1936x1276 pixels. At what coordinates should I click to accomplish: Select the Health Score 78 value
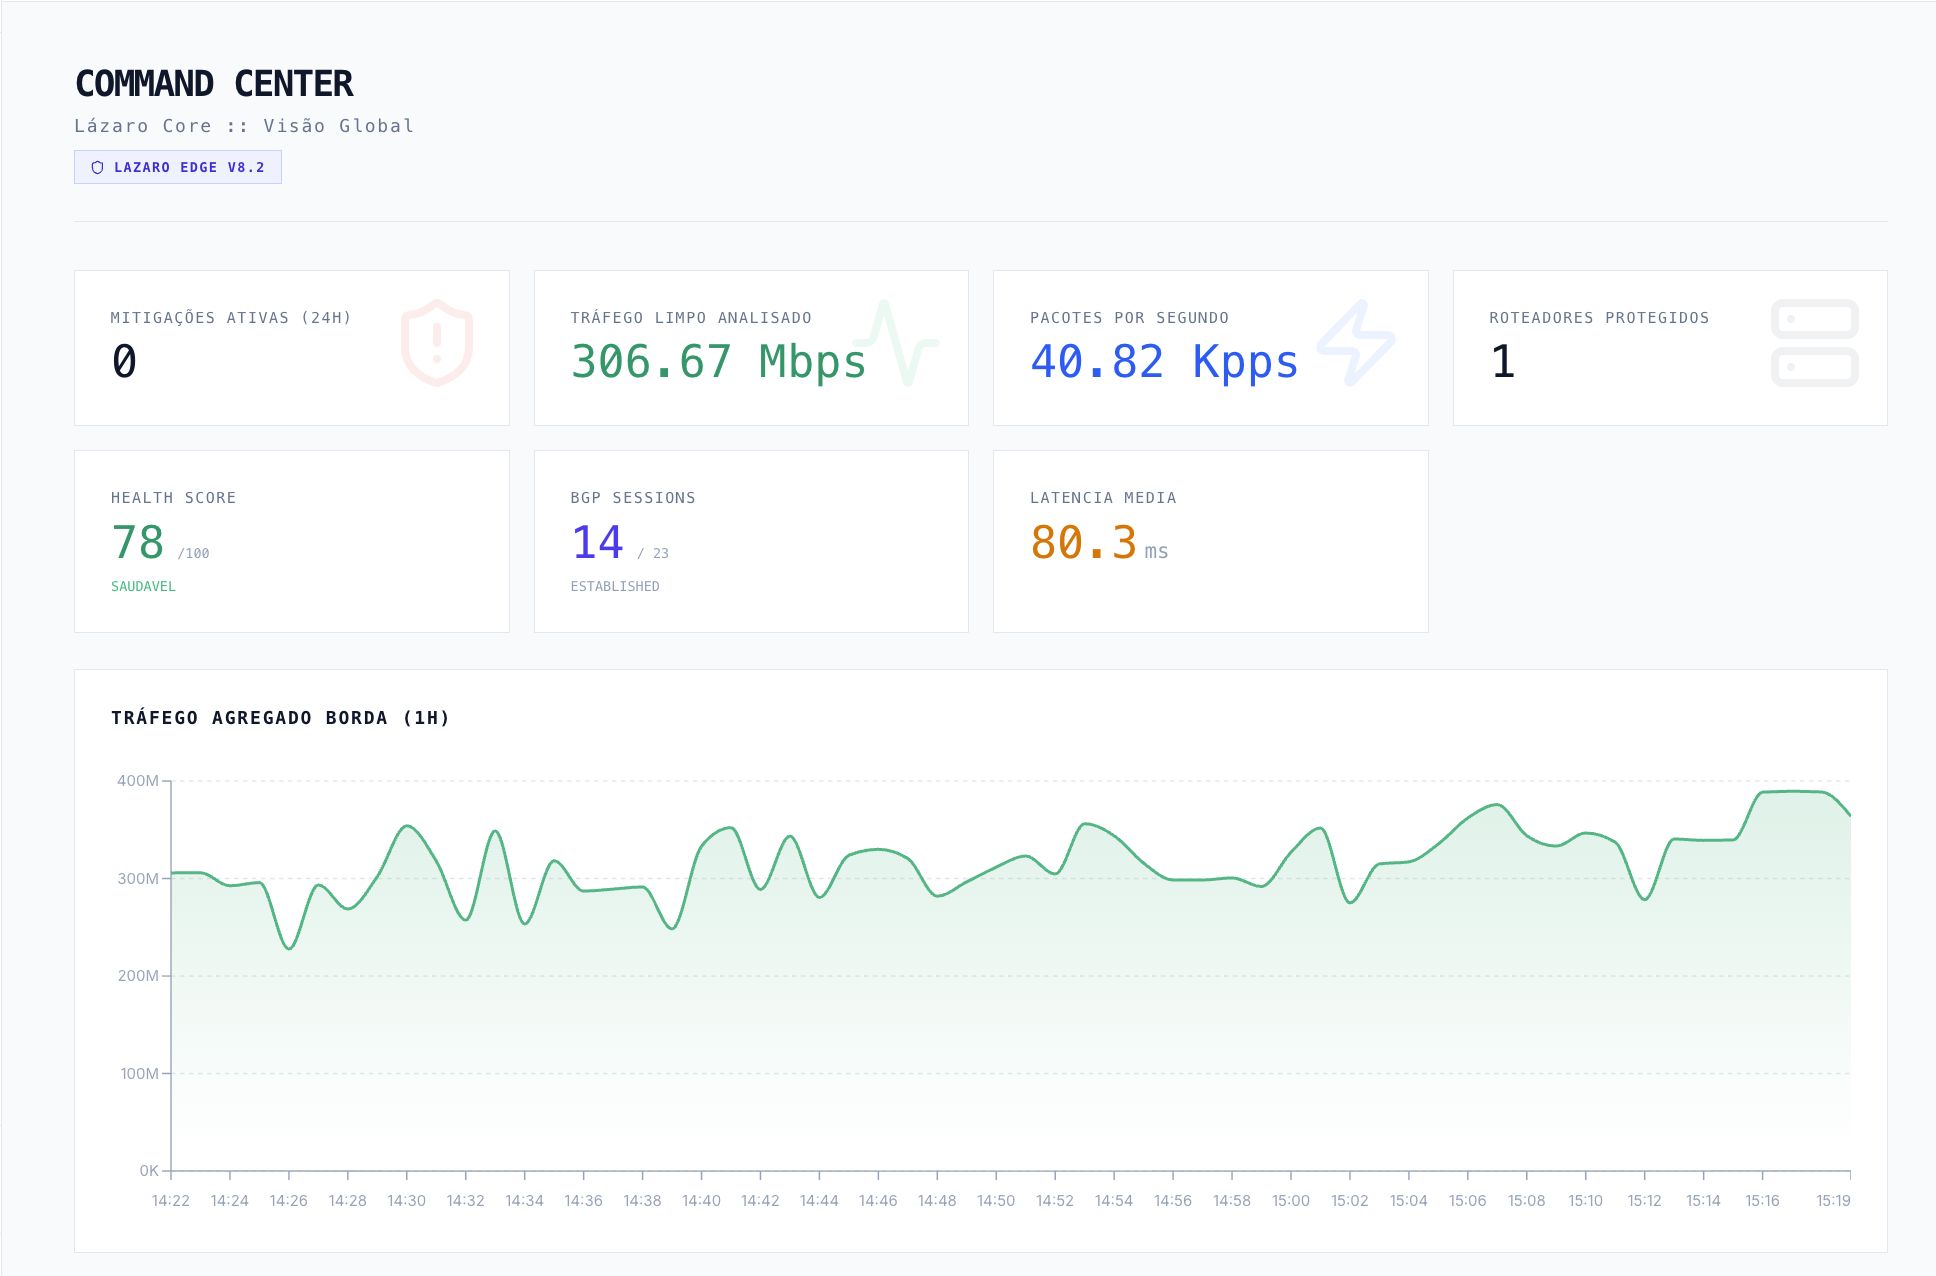138,543
